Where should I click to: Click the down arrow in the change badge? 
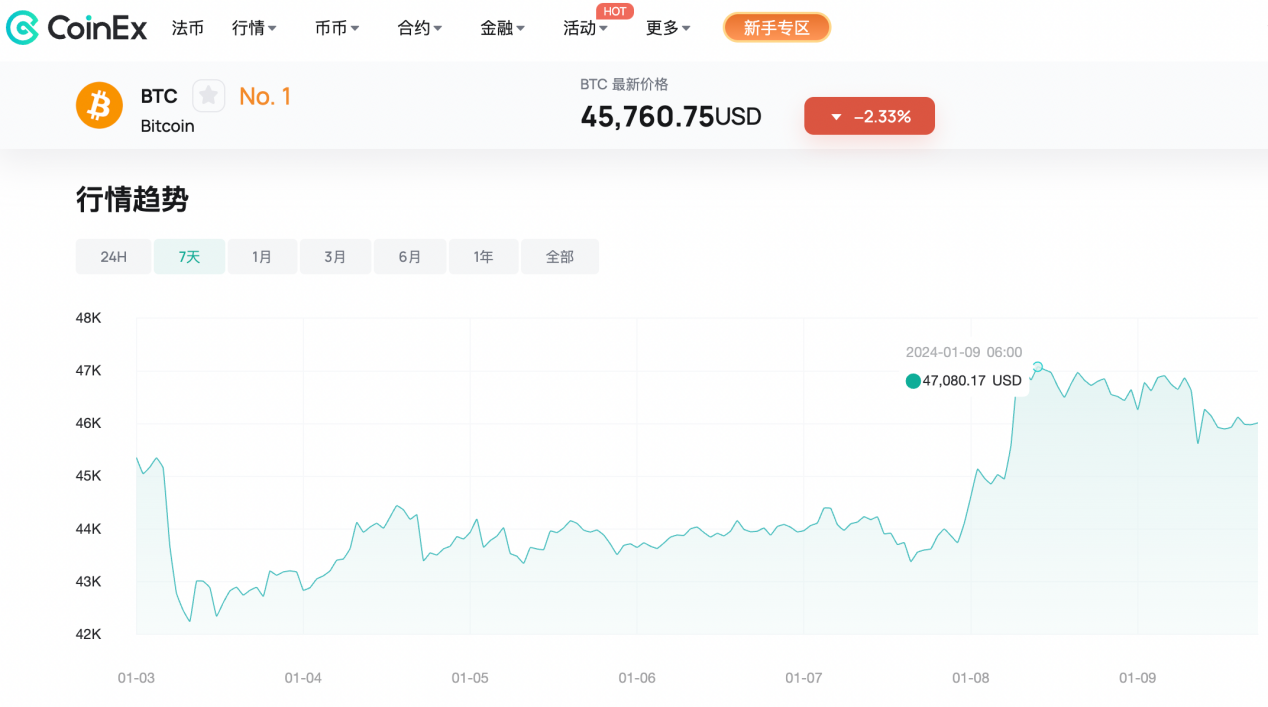point(836,117)
